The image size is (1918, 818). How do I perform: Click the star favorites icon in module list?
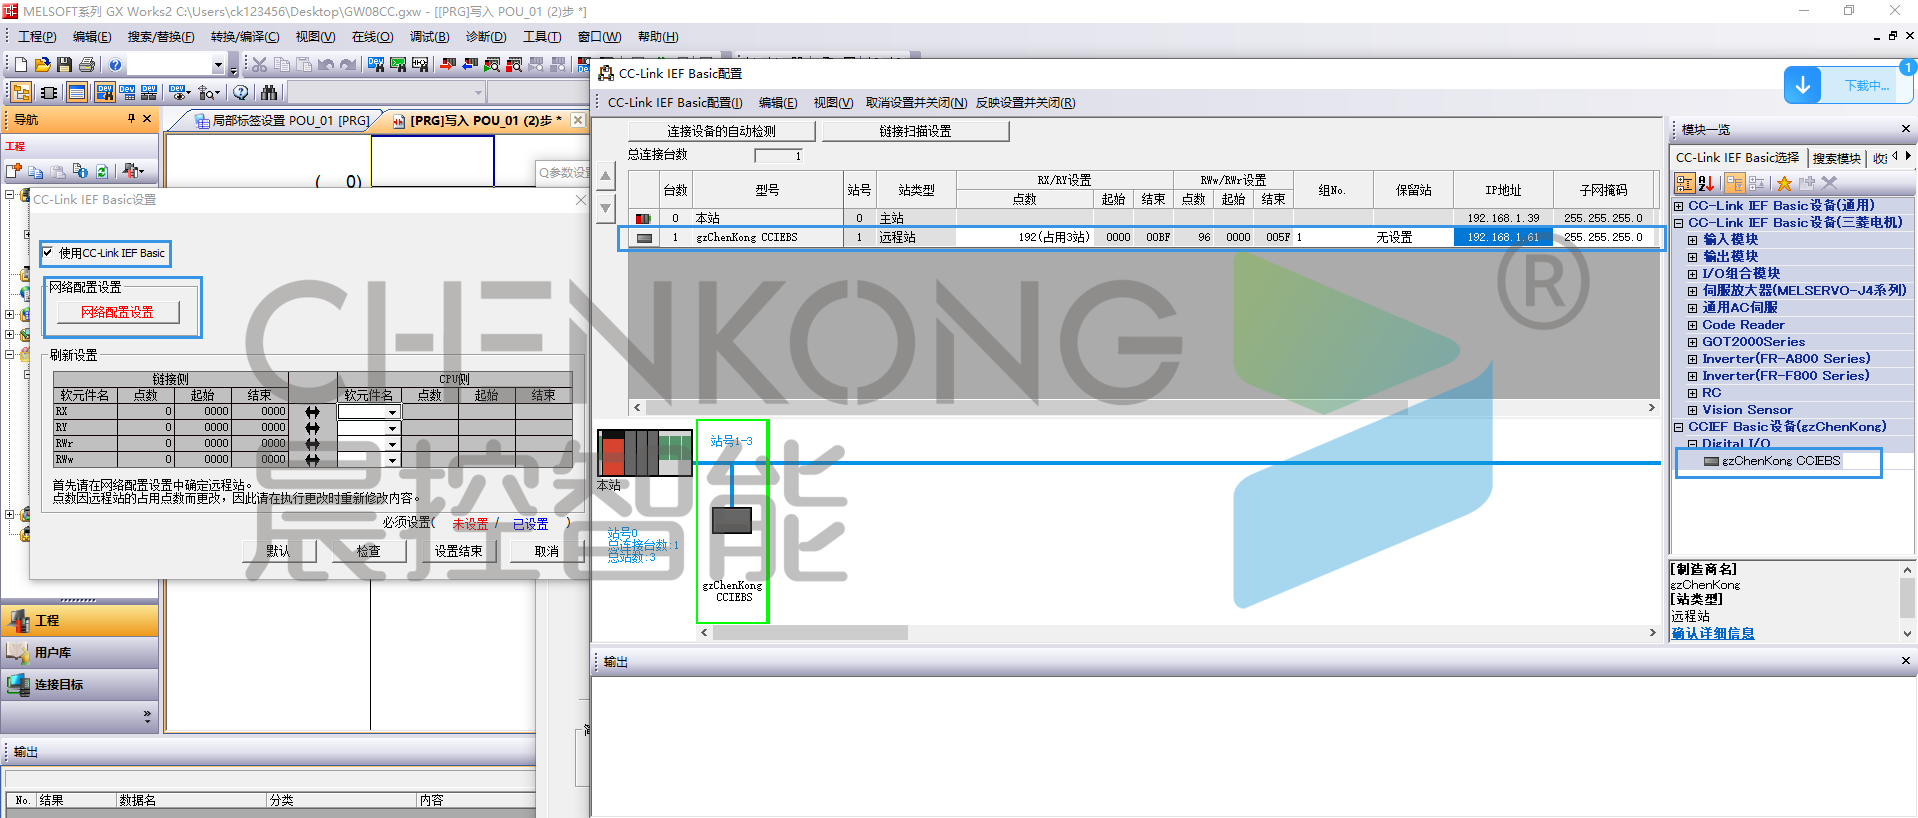click(1784, 183)
